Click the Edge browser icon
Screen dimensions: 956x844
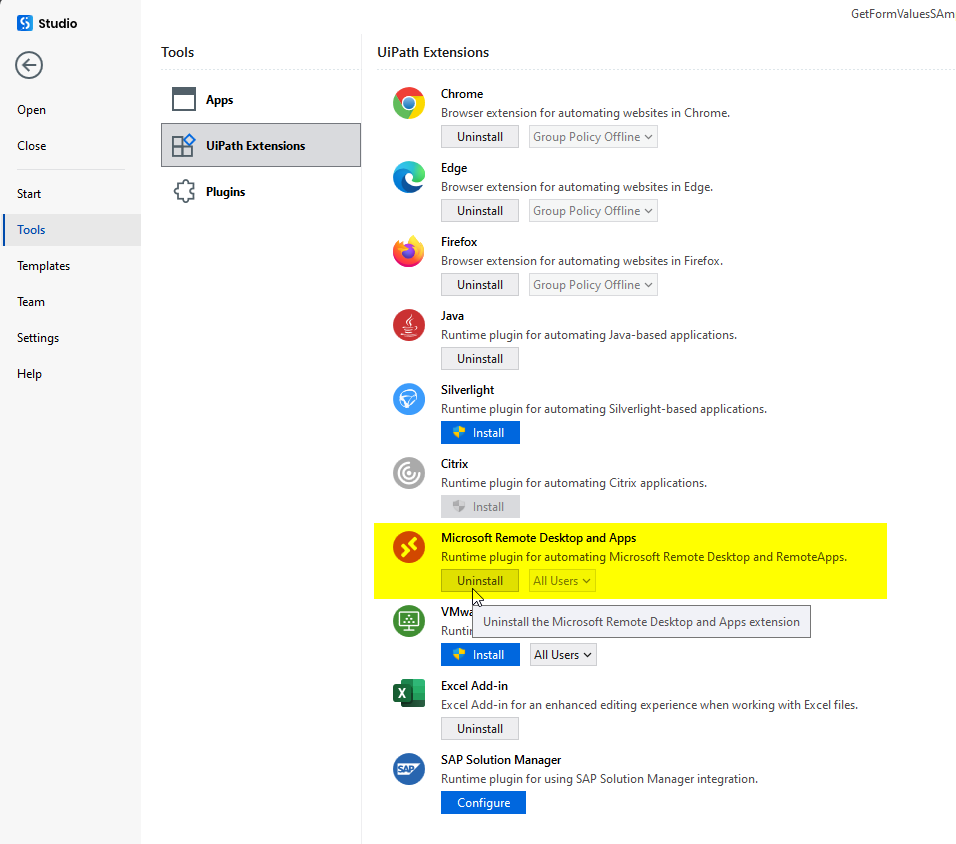408,177
